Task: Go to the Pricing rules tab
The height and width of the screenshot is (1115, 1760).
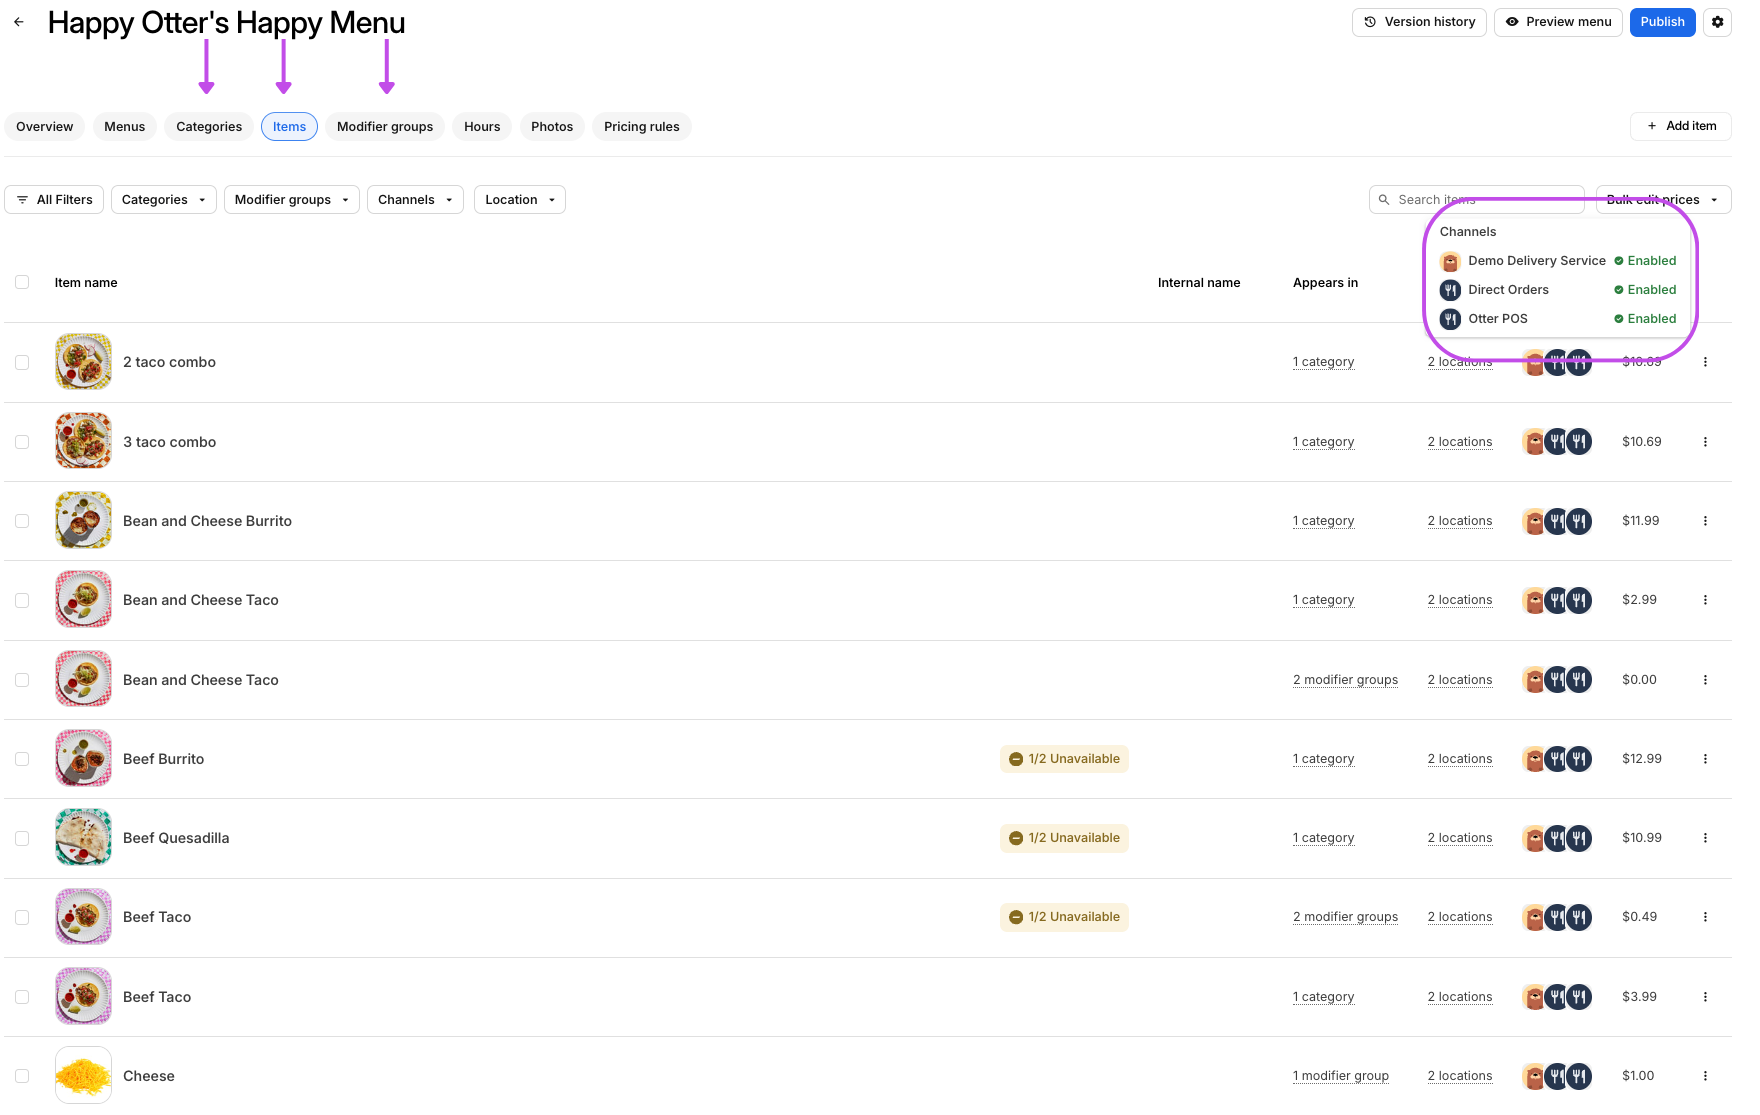Action: point(641,127)
